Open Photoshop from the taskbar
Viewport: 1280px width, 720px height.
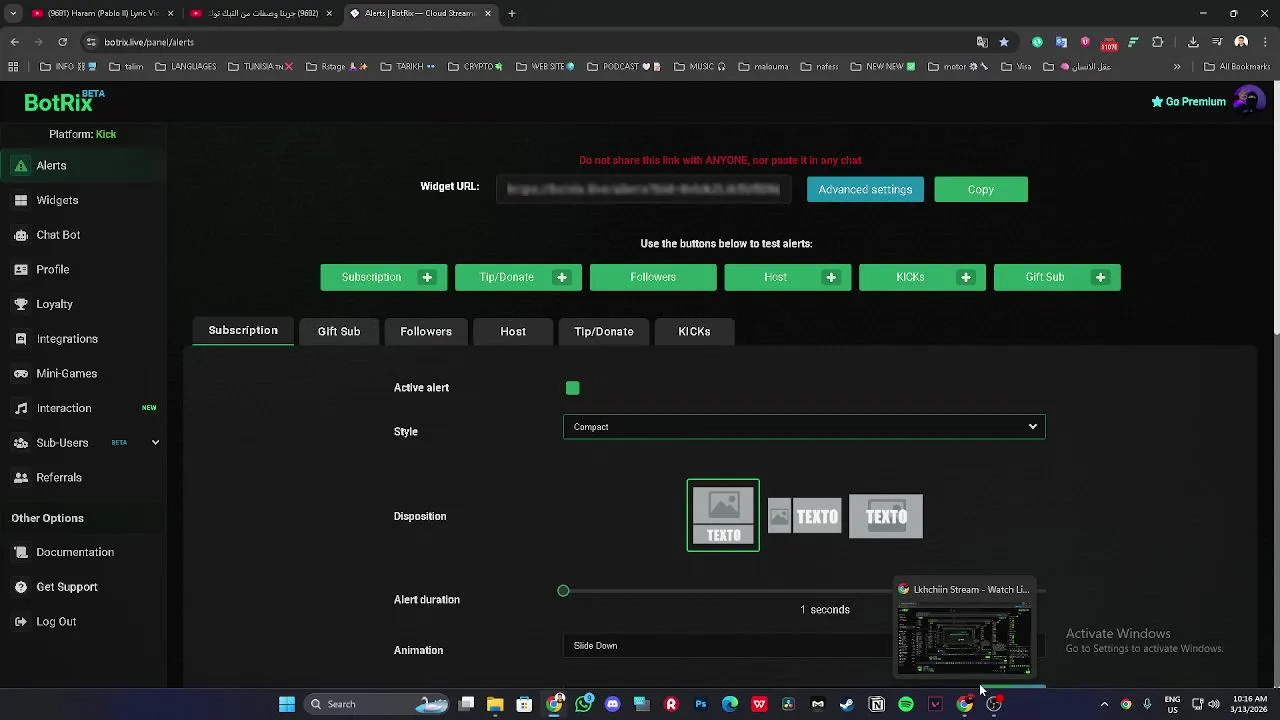click(701, 704)
